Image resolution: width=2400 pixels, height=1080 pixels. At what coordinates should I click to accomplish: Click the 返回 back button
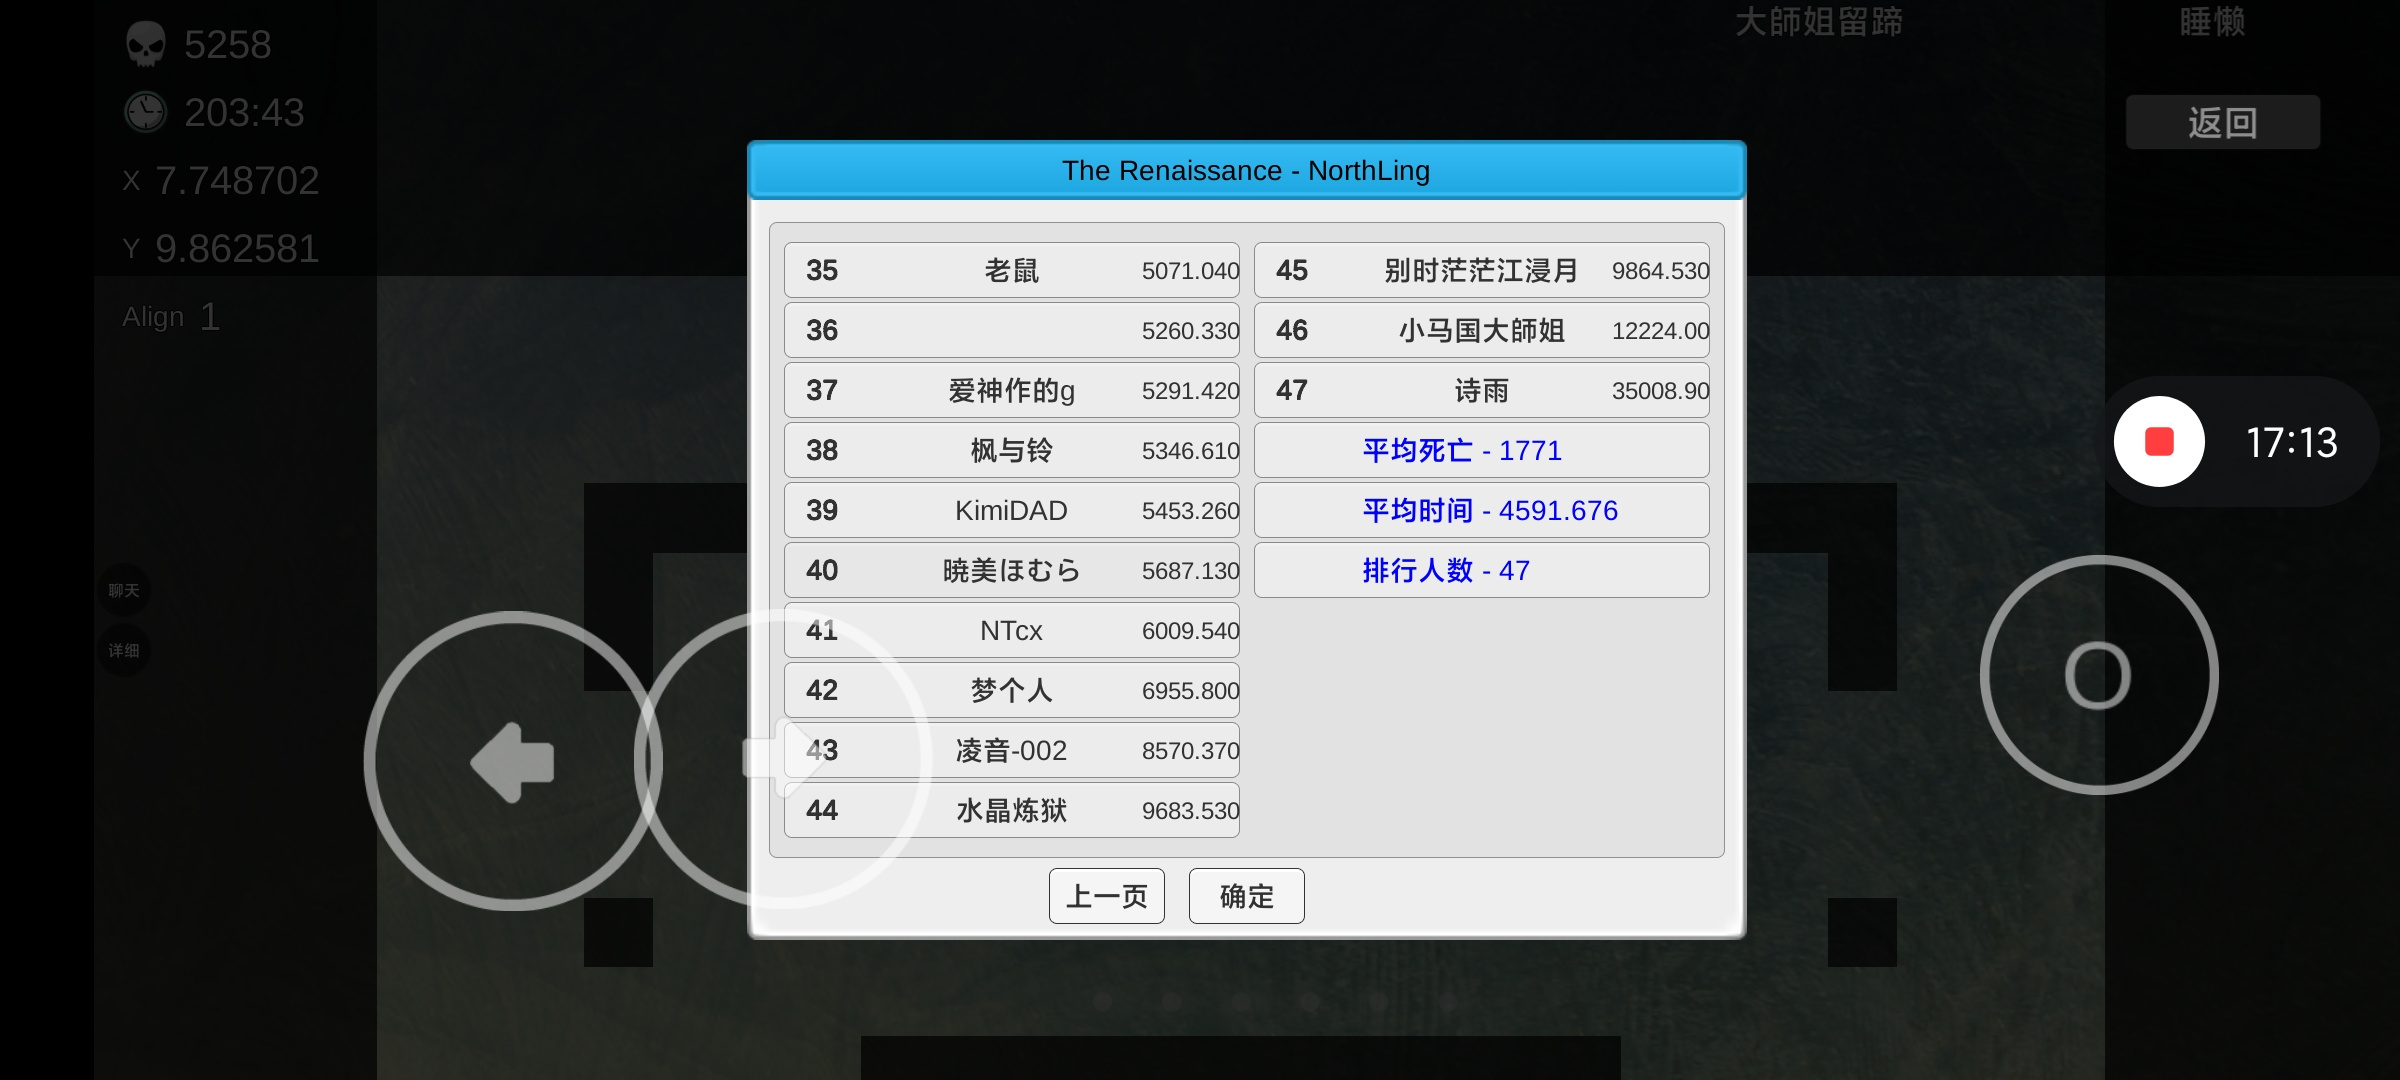[2222, 122]
